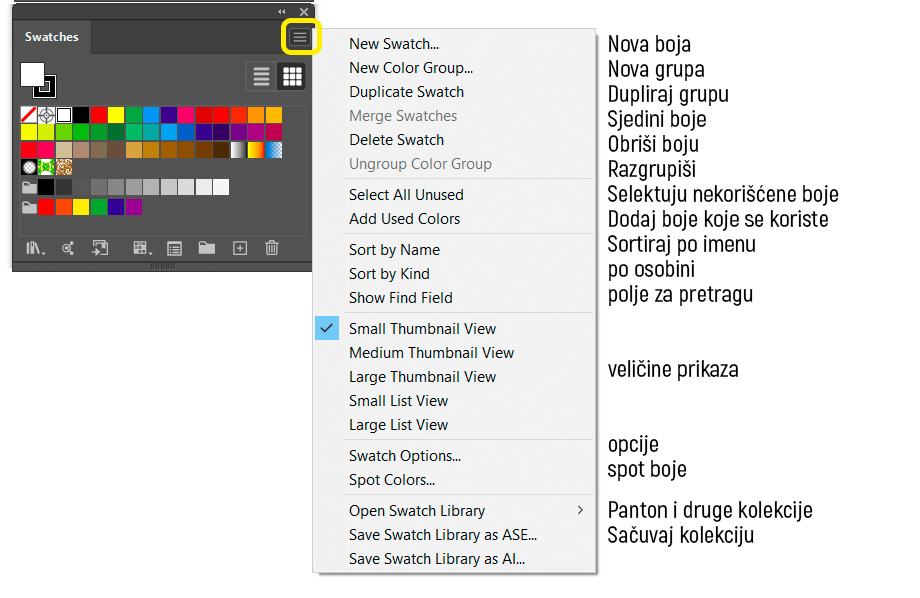The height and width of the screenshot is (598, 920).
Task: Open the Swatch Libraries menu icon
Action: [35, 248]
